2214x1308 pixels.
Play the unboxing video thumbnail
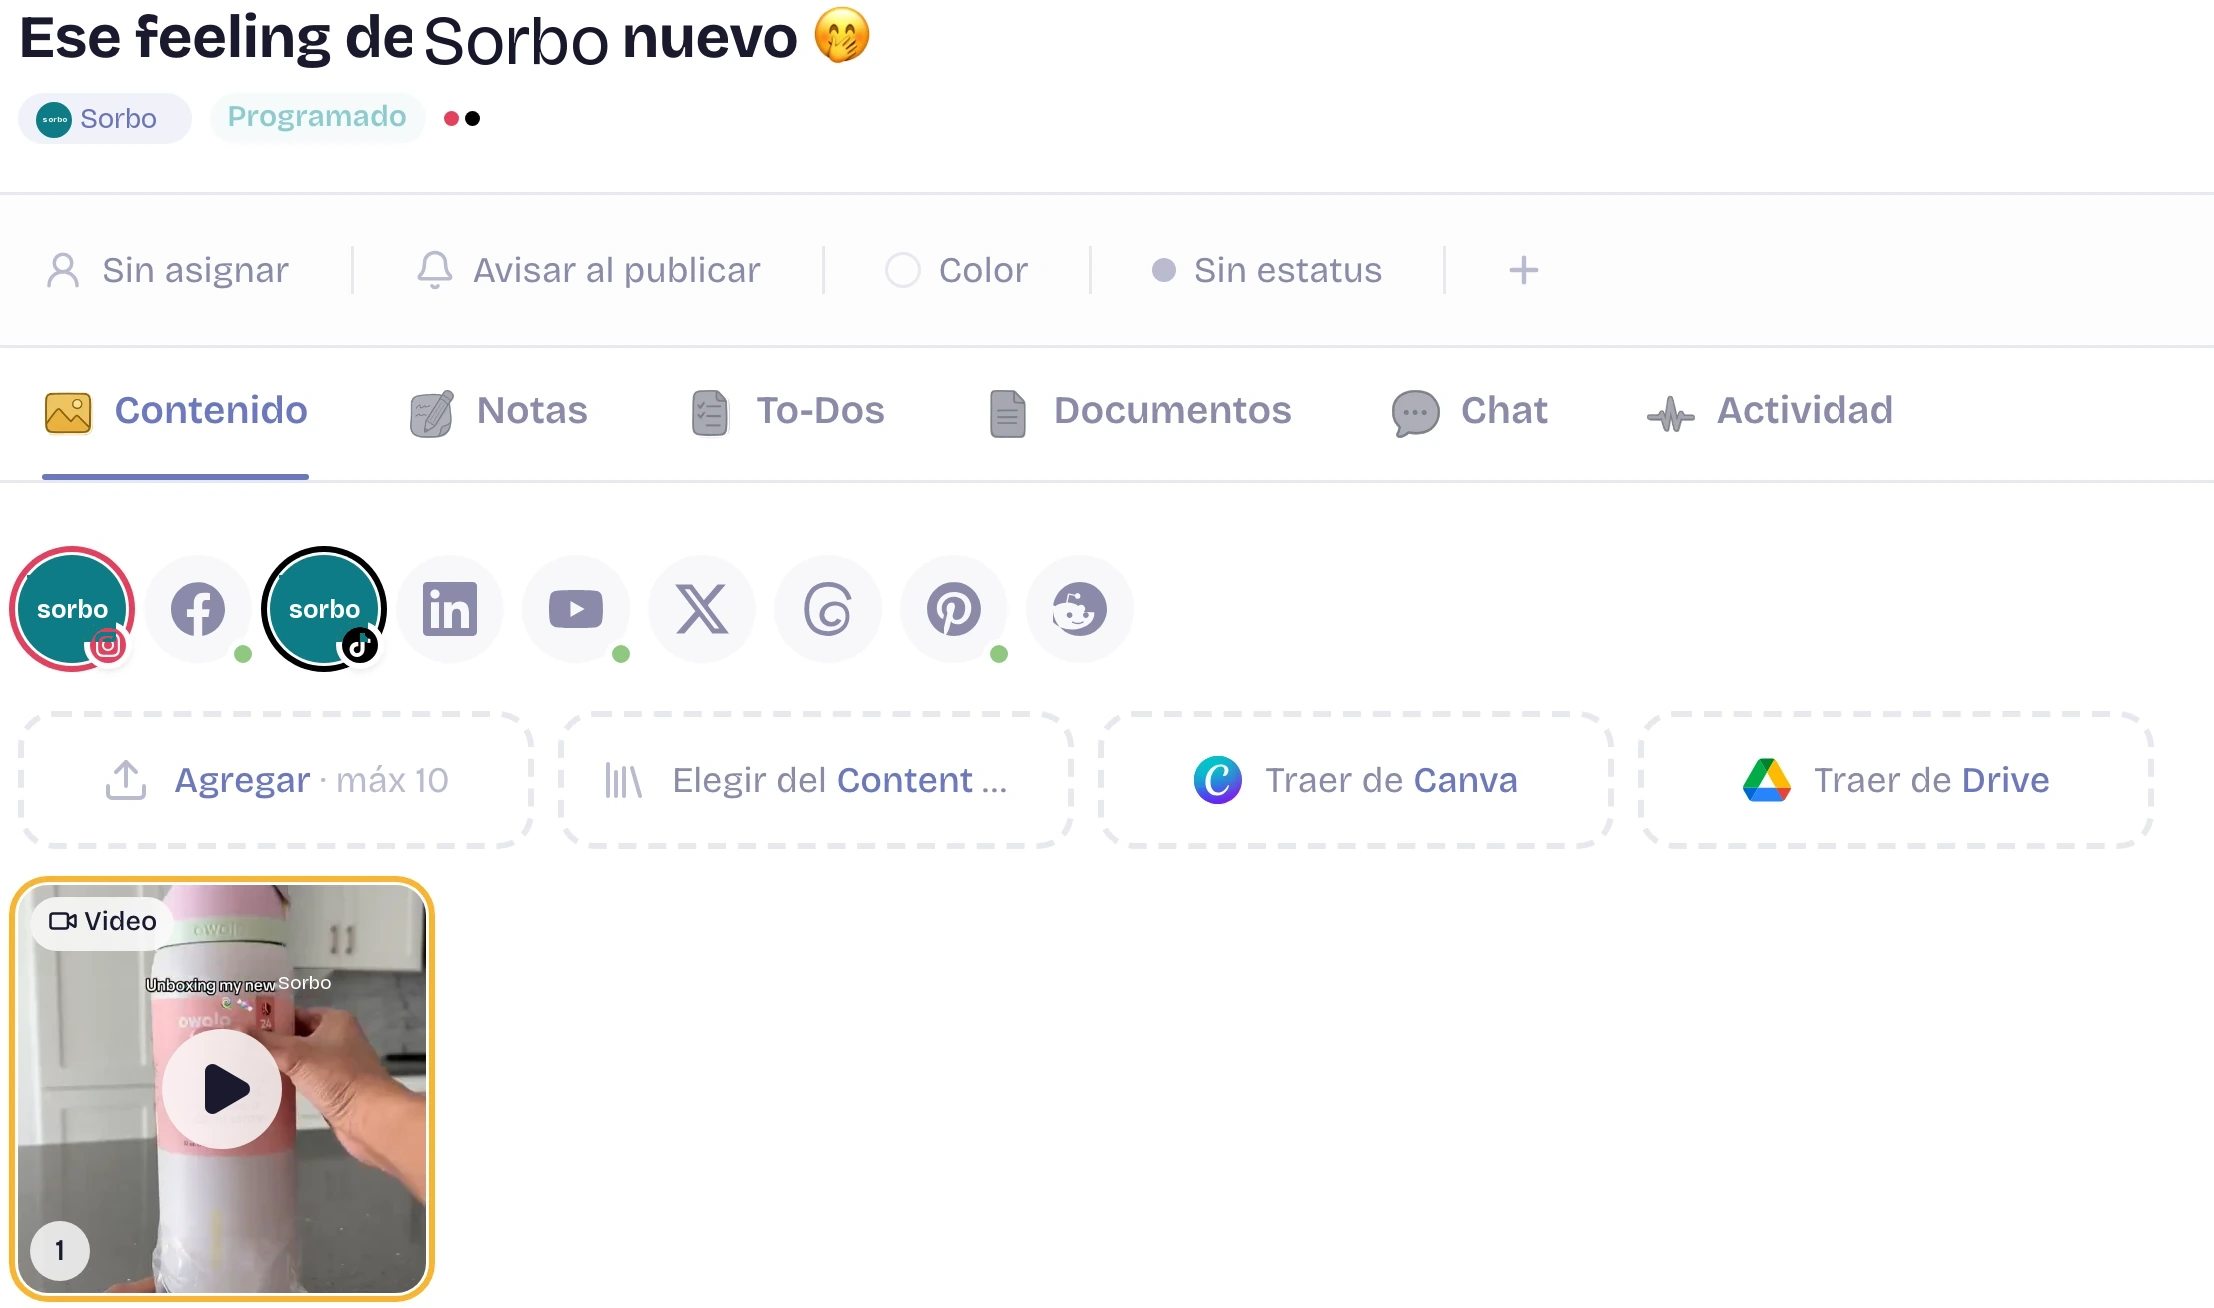[222, 1089]
